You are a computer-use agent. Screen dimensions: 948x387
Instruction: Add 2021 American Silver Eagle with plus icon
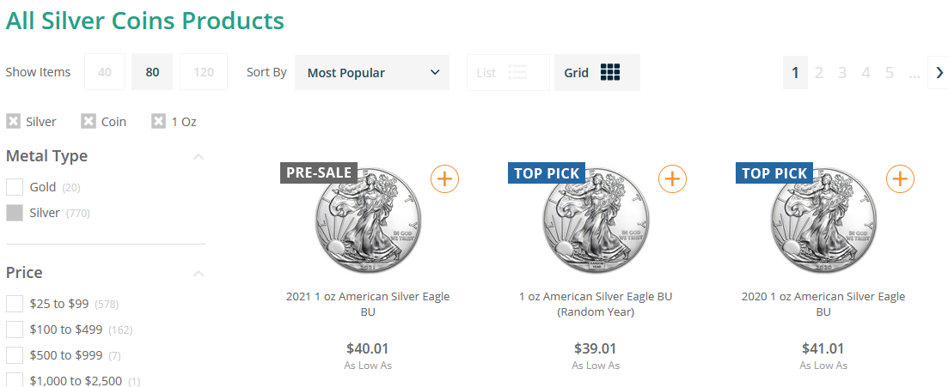(x=444, y=179)
